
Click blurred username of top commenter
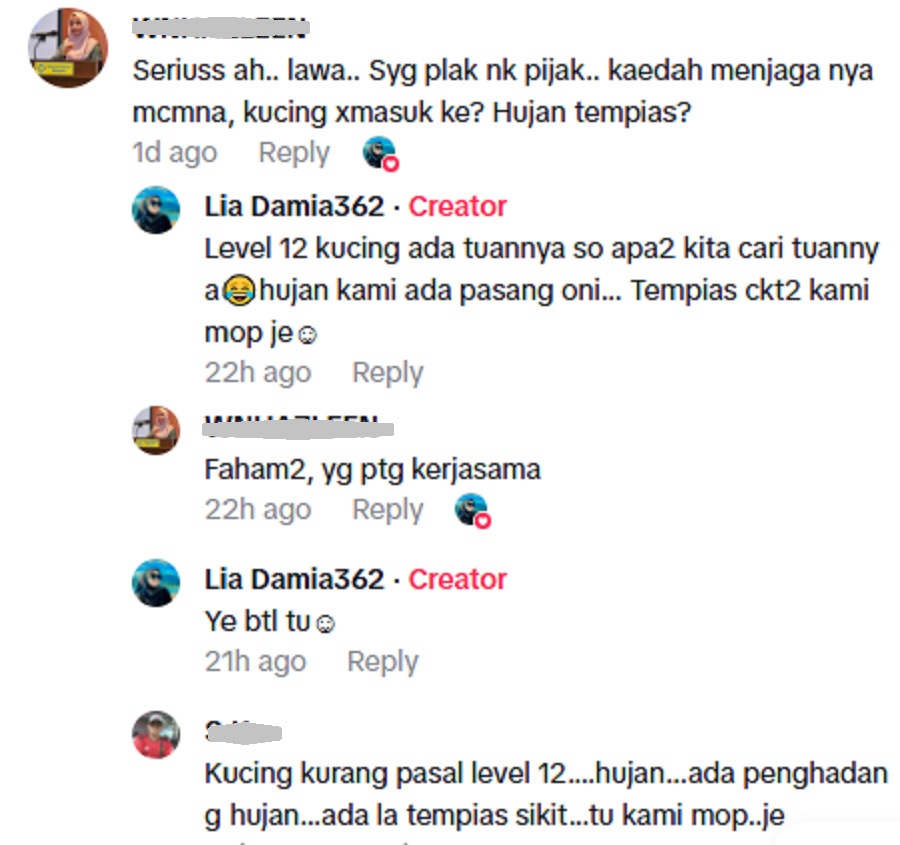(220, 28)
